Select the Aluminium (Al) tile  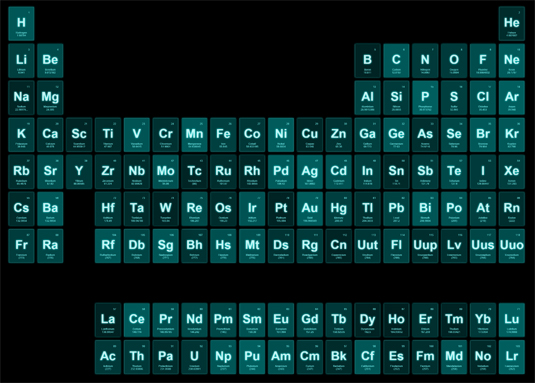tap(367, 98)
